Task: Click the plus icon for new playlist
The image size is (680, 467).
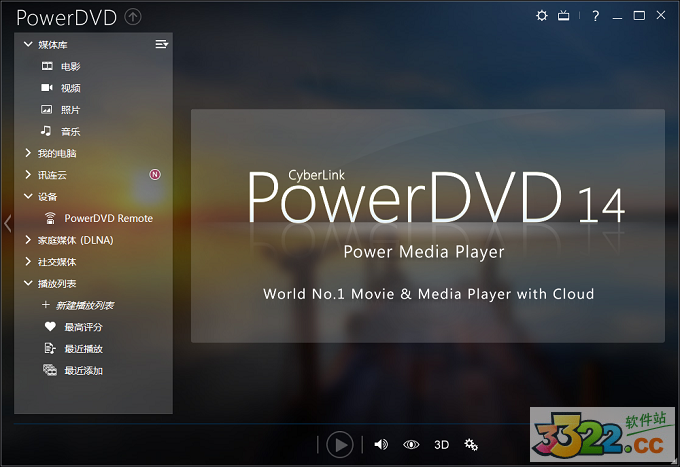Action: (x=46, y=305)
